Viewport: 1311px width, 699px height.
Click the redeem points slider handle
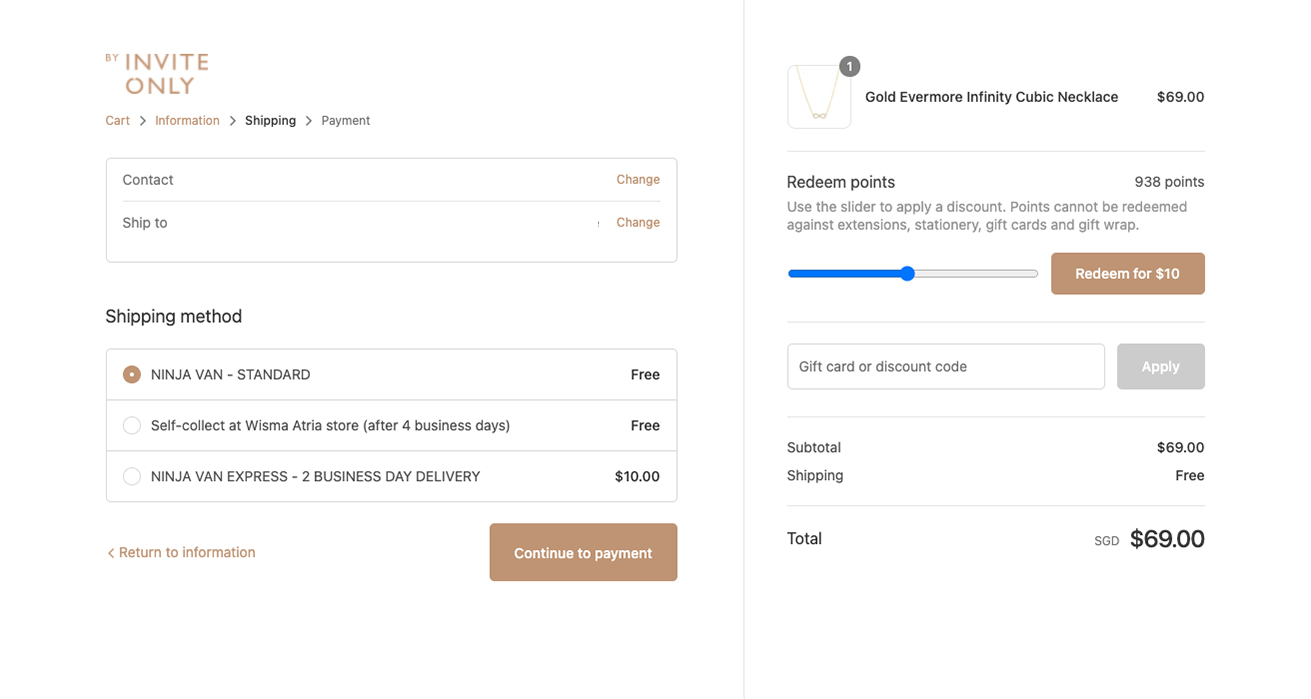pyautogui.click(x=907, y=274)
